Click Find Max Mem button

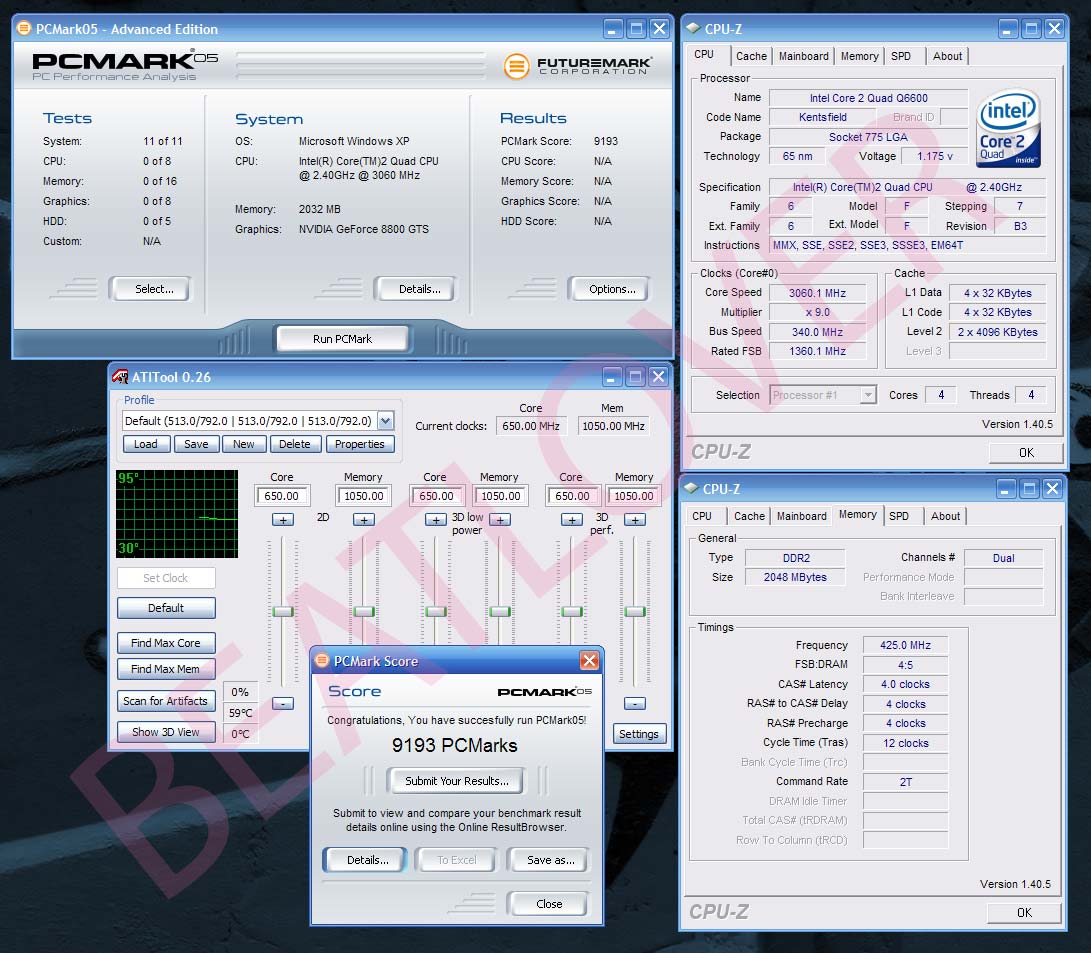166,668
